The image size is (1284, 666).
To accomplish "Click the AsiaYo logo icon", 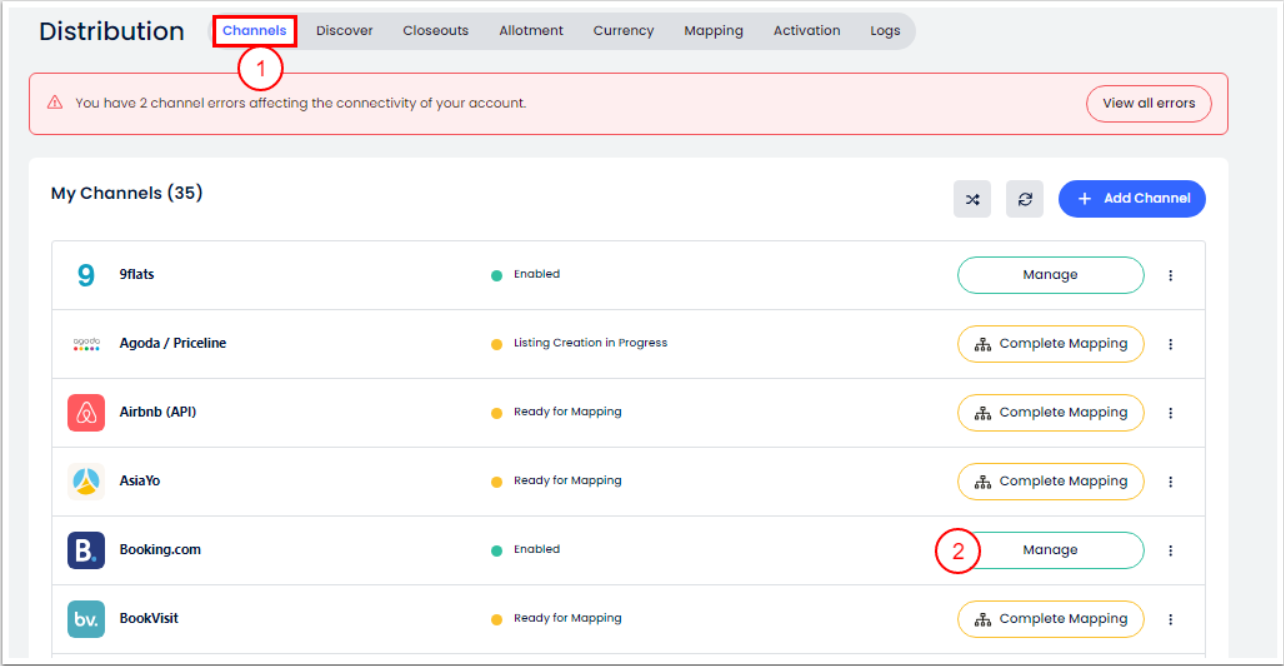I will [x=86, y=482].
